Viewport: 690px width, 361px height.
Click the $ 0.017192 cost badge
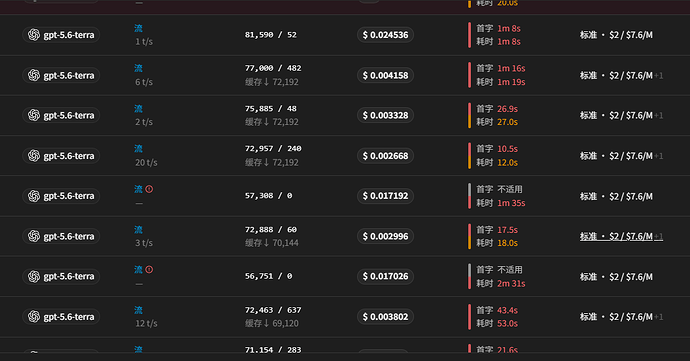tap(385, 196)
